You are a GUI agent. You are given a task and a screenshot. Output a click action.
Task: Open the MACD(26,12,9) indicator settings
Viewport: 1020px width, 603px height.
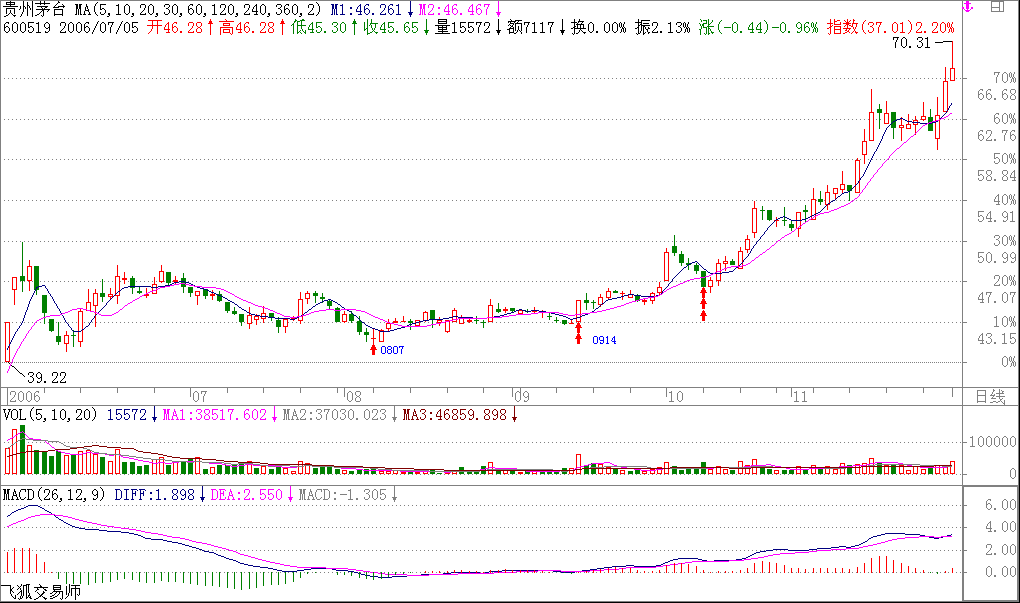pos(55,494)
